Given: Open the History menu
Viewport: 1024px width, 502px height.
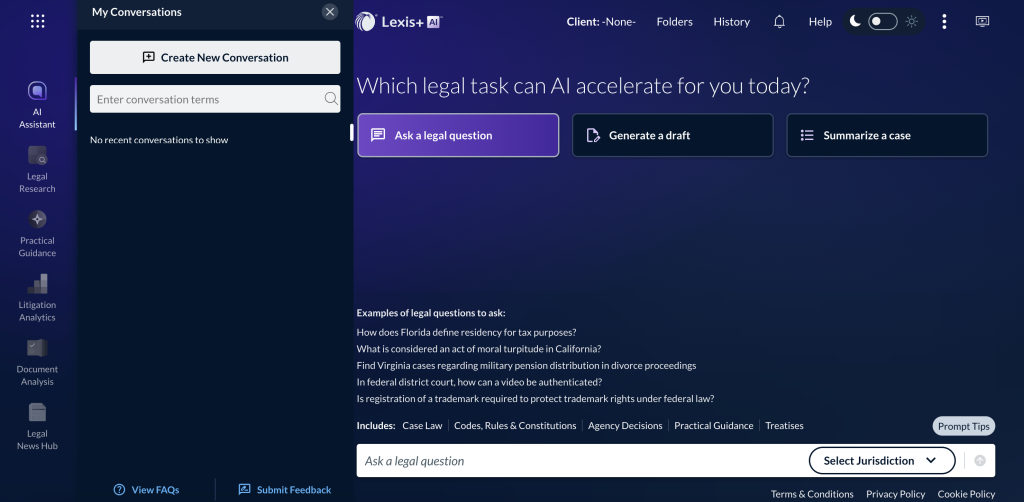Looking at the screenshot, I should click(731, 22).
